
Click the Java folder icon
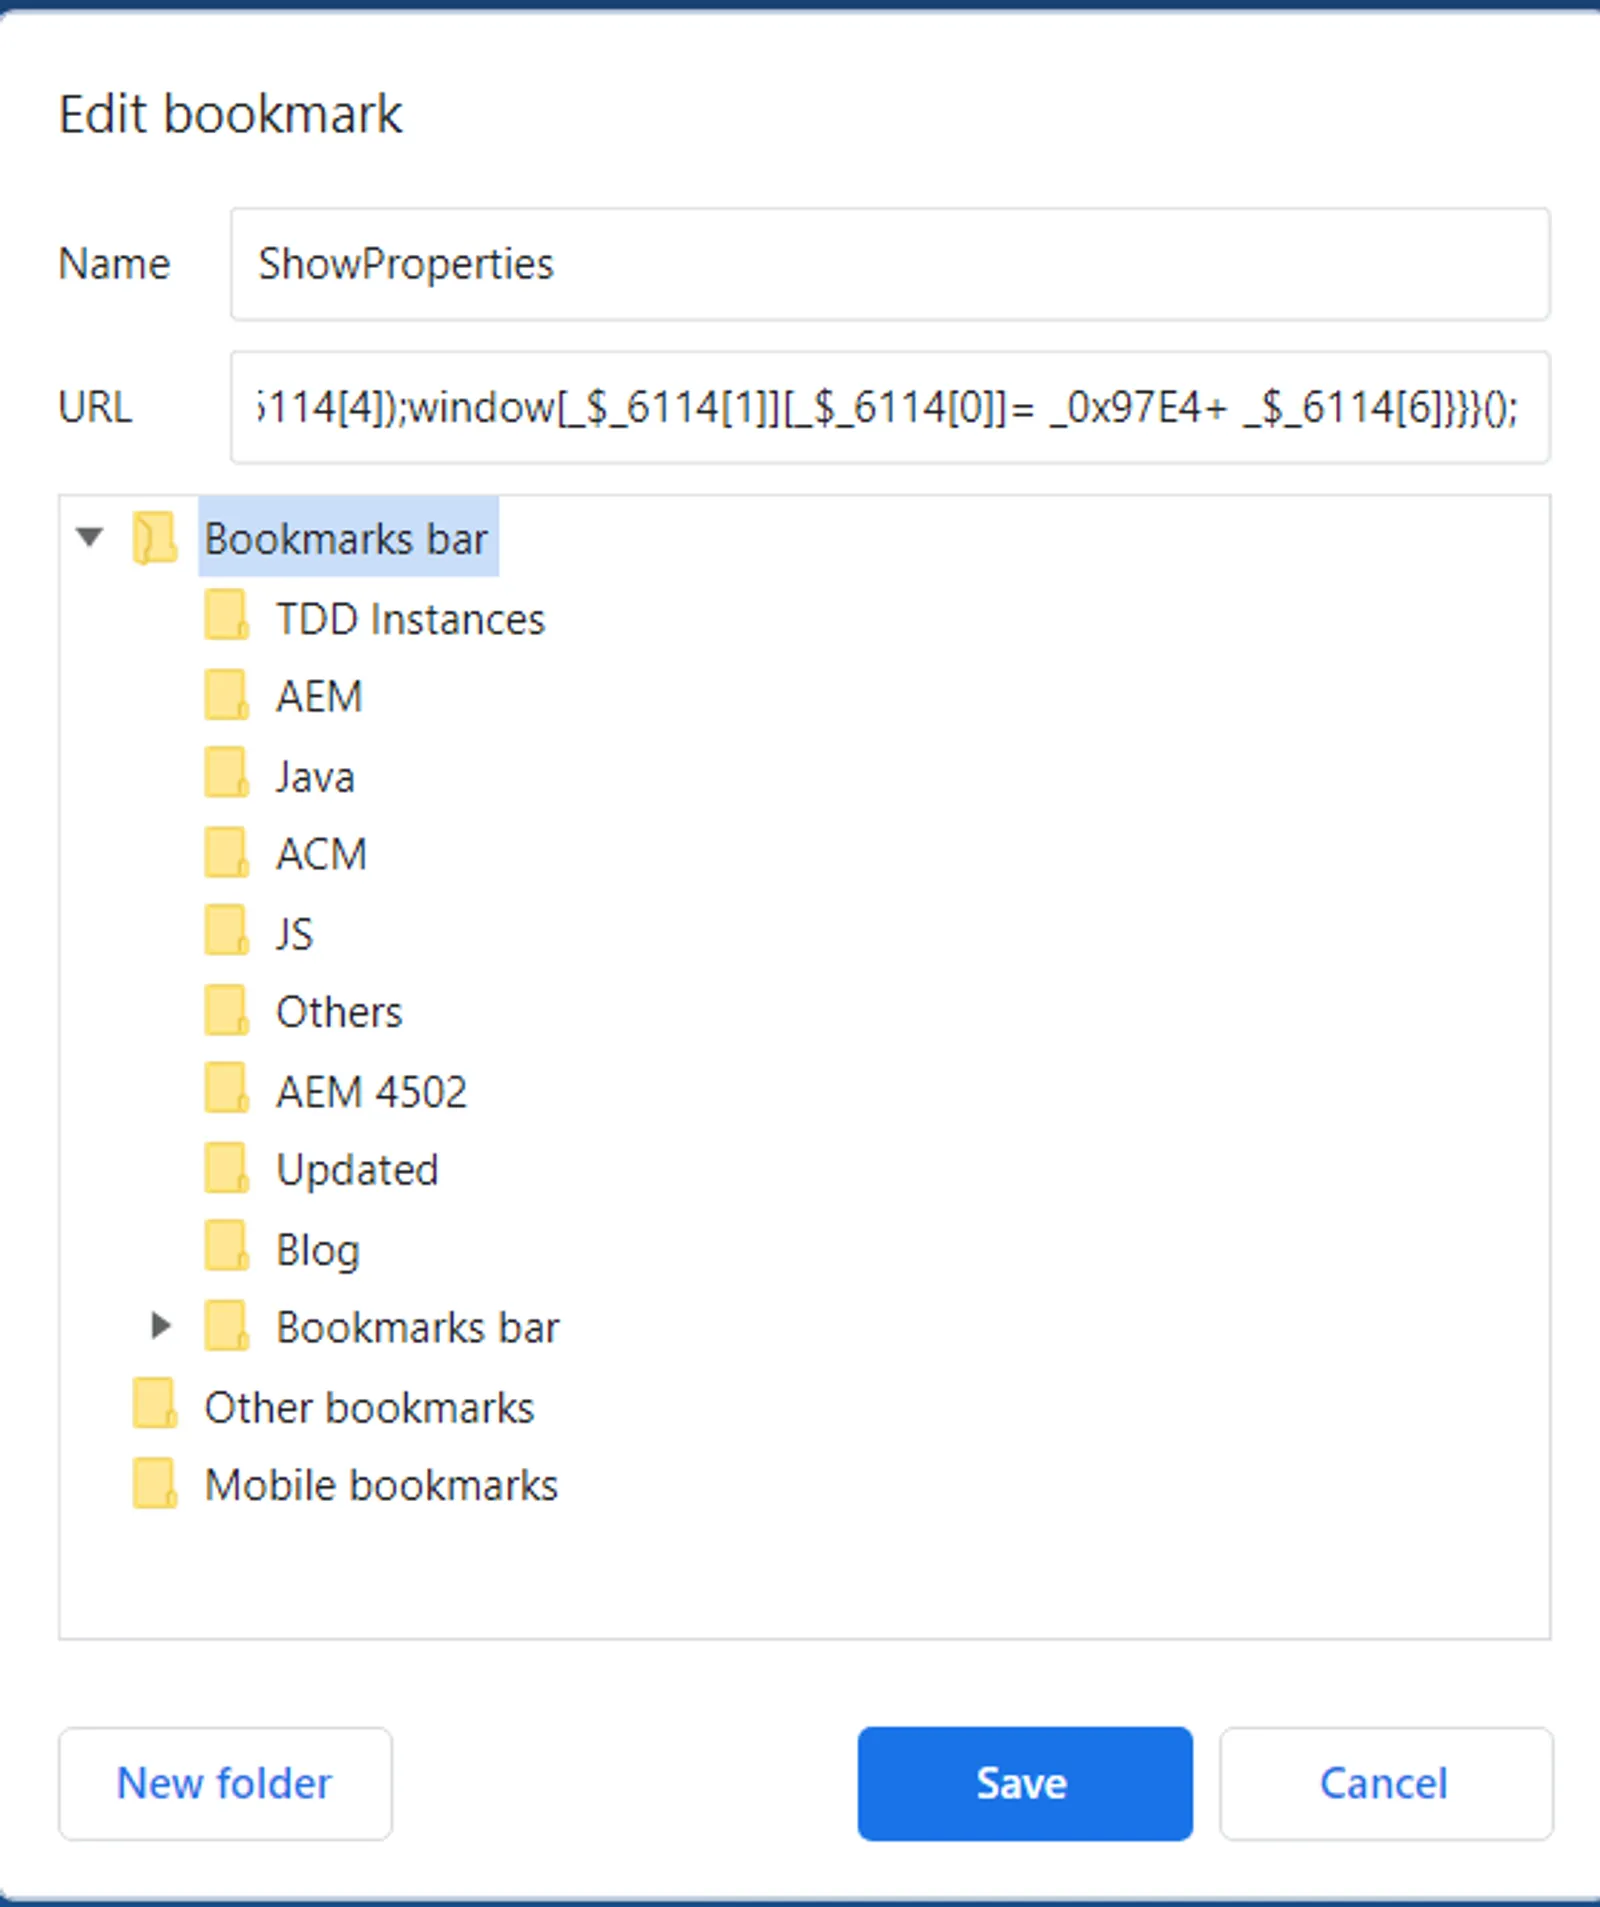click(226, 774)
